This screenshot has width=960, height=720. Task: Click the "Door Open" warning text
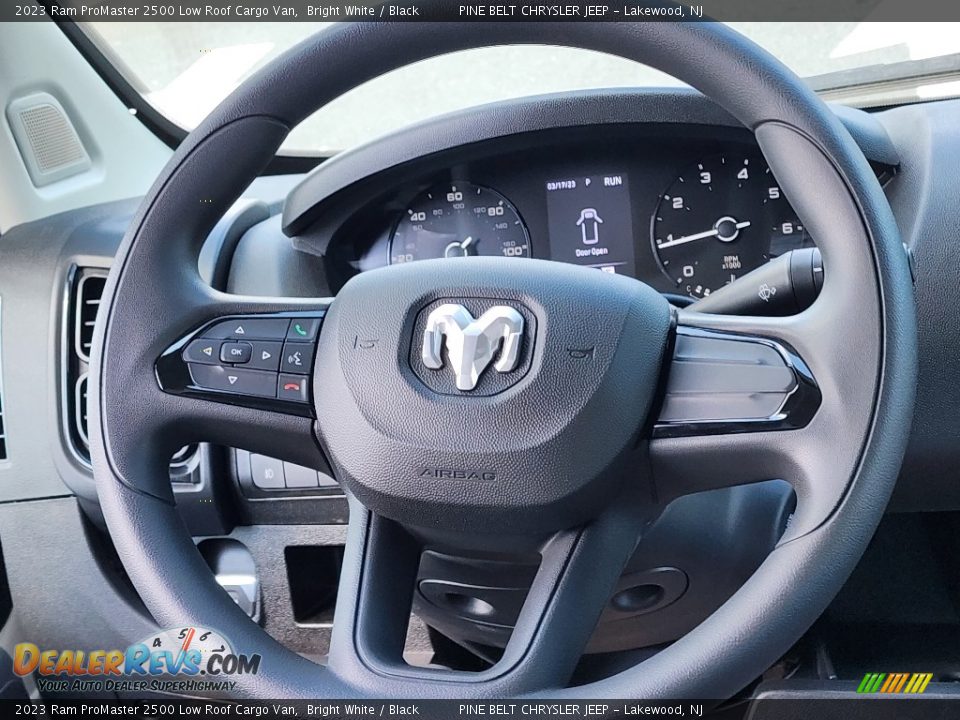(591, 252)
